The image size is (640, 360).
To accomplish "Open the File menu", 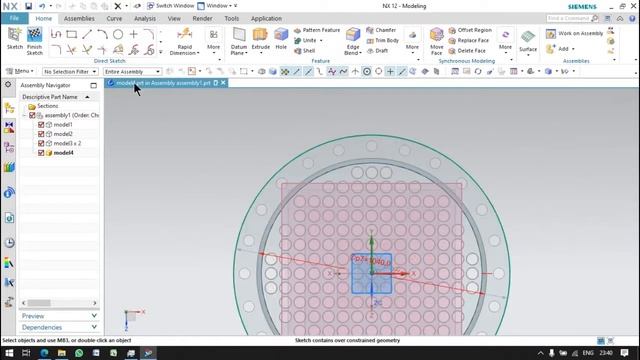I will pos(14,18).
